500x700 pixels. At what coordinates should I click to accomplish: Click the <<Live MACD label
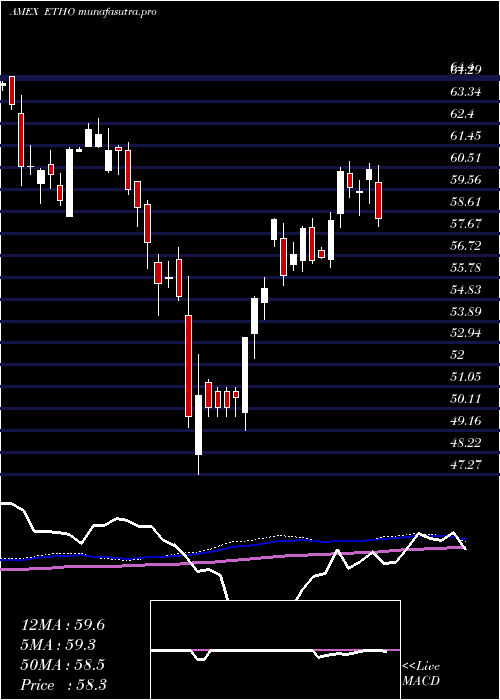tap(421, 674)
